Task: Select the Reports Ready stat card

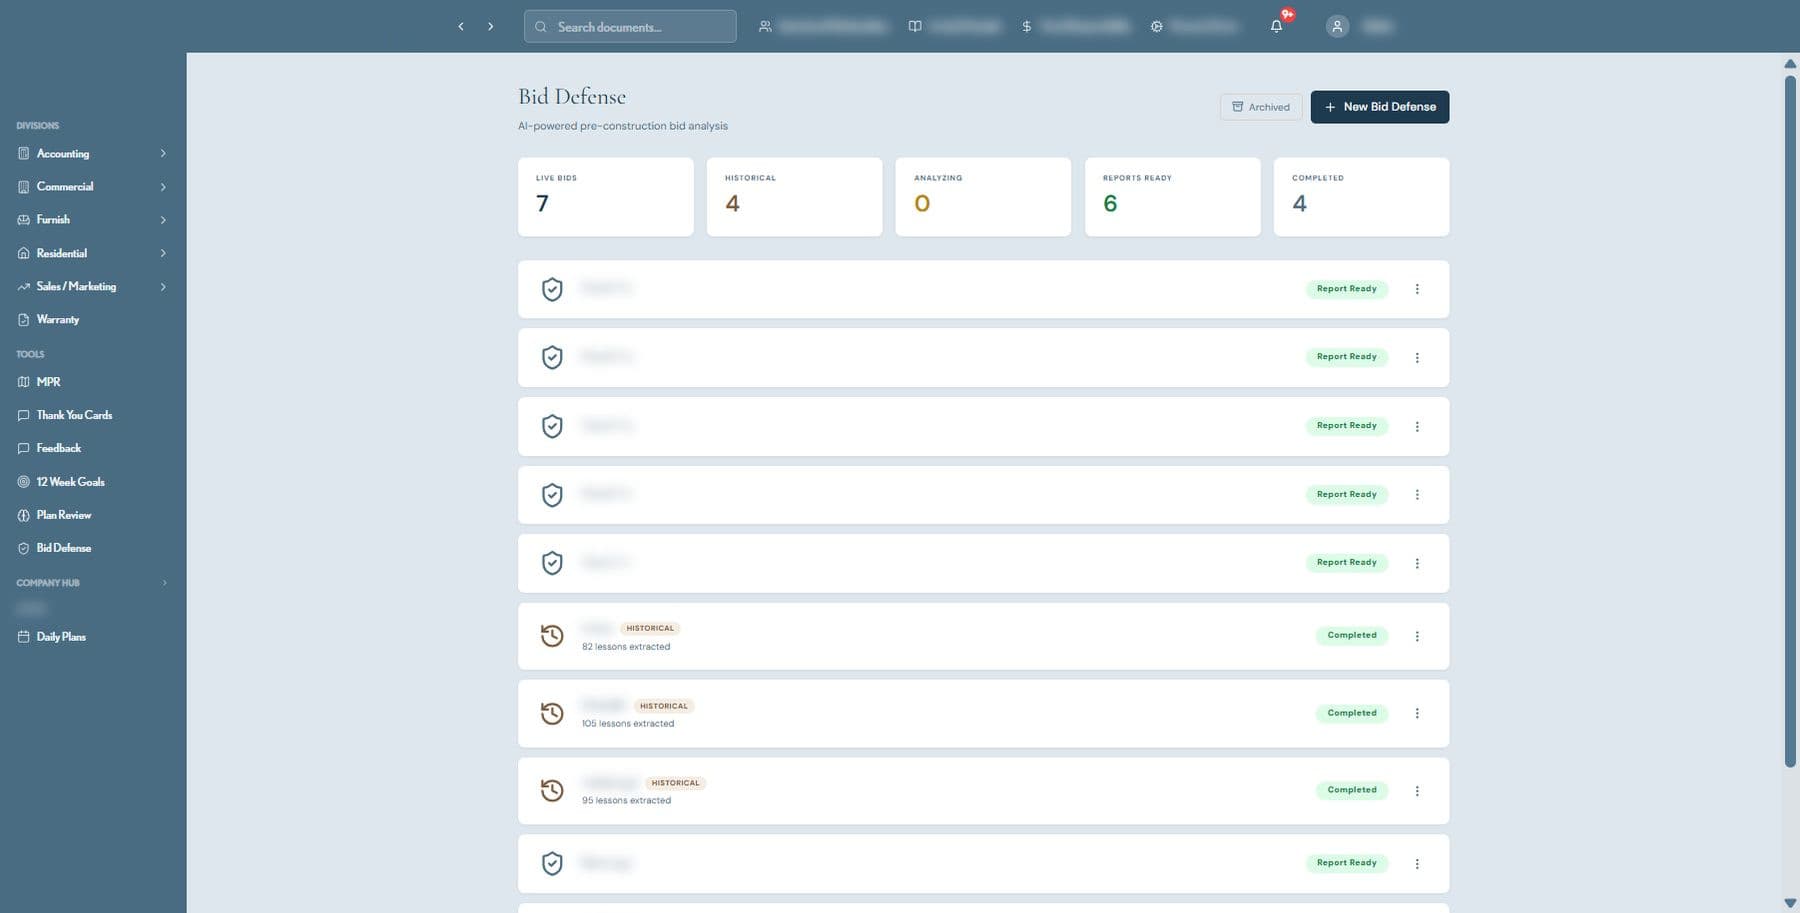Action: pyautogui.click(x=1173, y=197)
